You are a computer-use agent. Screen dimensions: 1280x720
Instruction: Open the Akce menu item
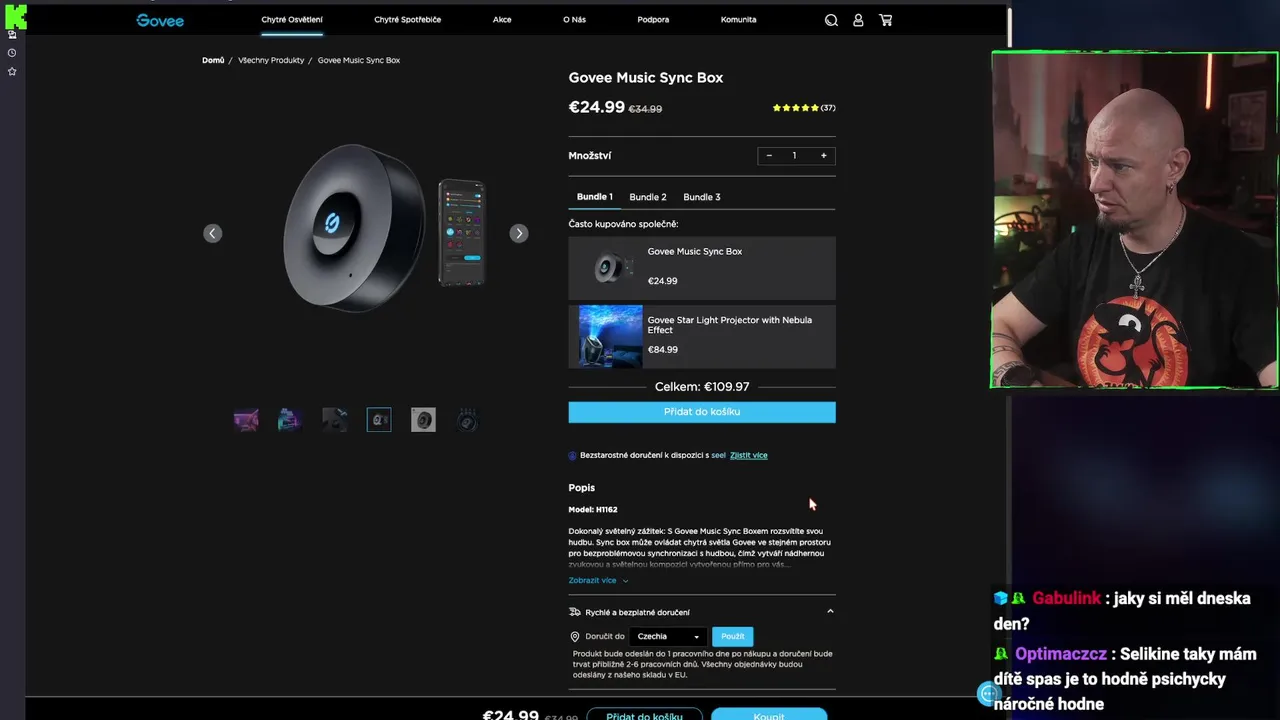502,20
